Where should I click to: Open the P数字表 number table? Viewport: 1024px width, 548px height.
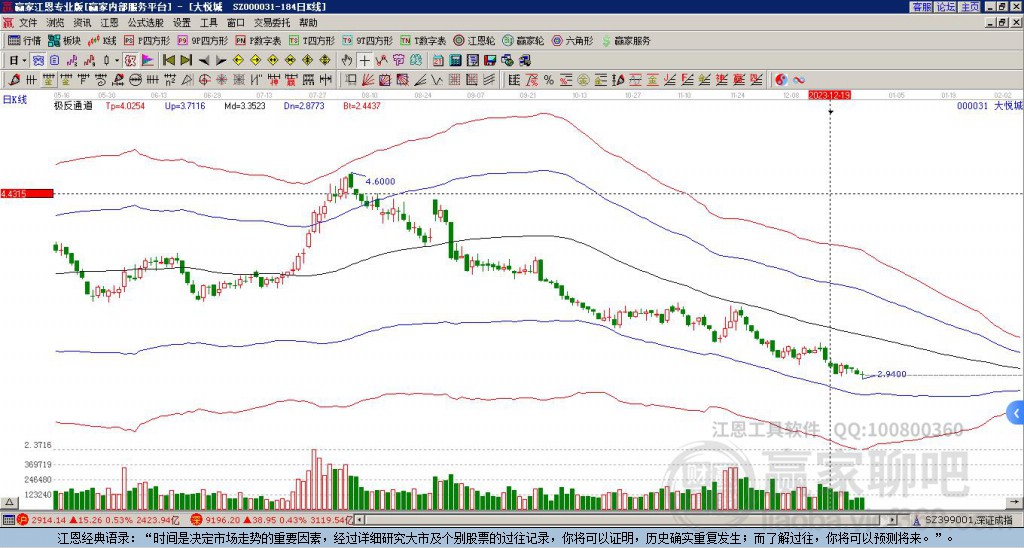pos(258,40)
